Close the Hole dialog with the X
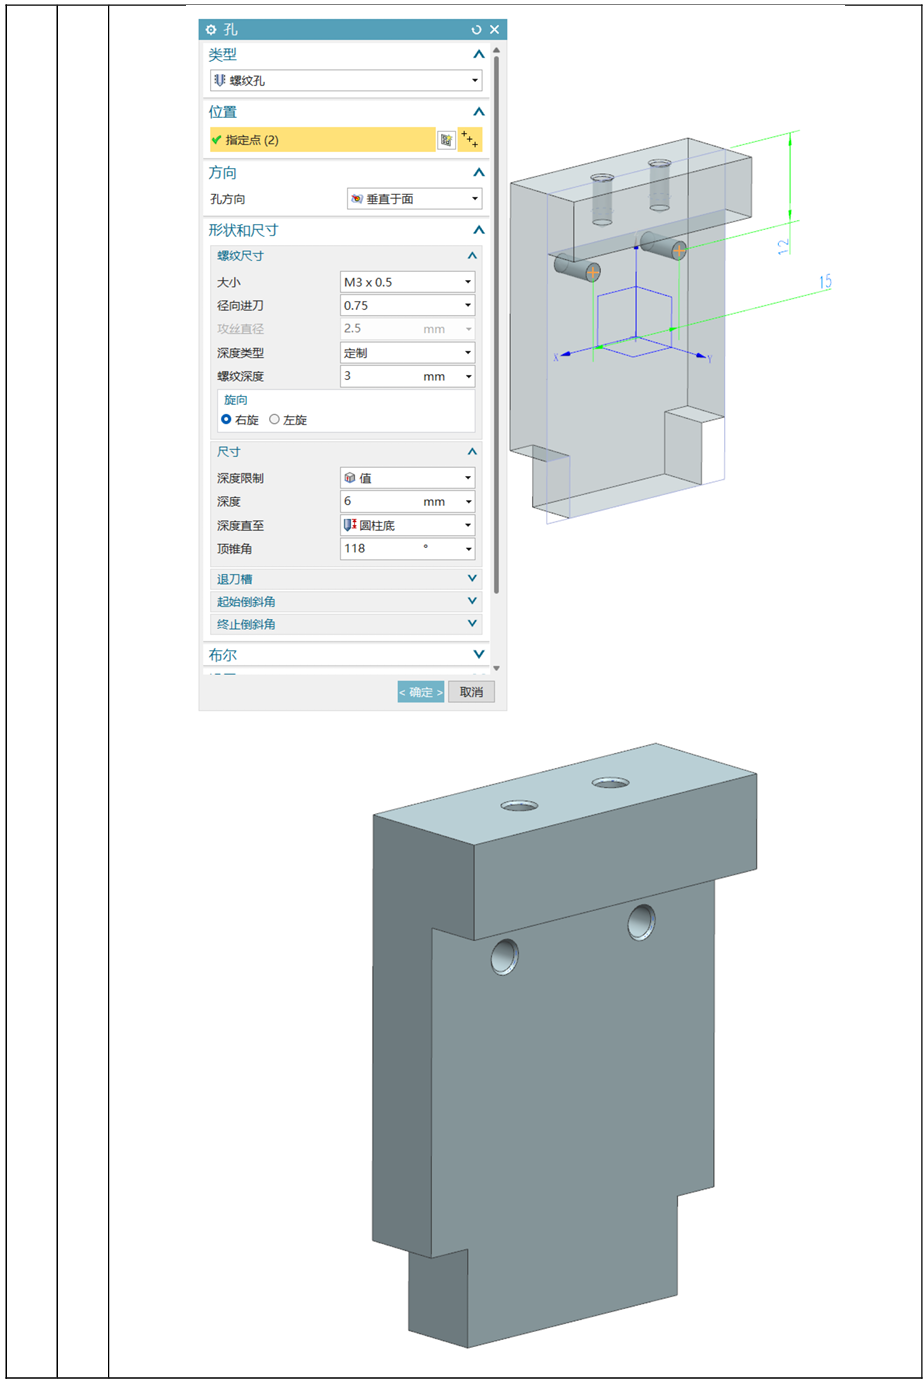 tap(494, 29)
